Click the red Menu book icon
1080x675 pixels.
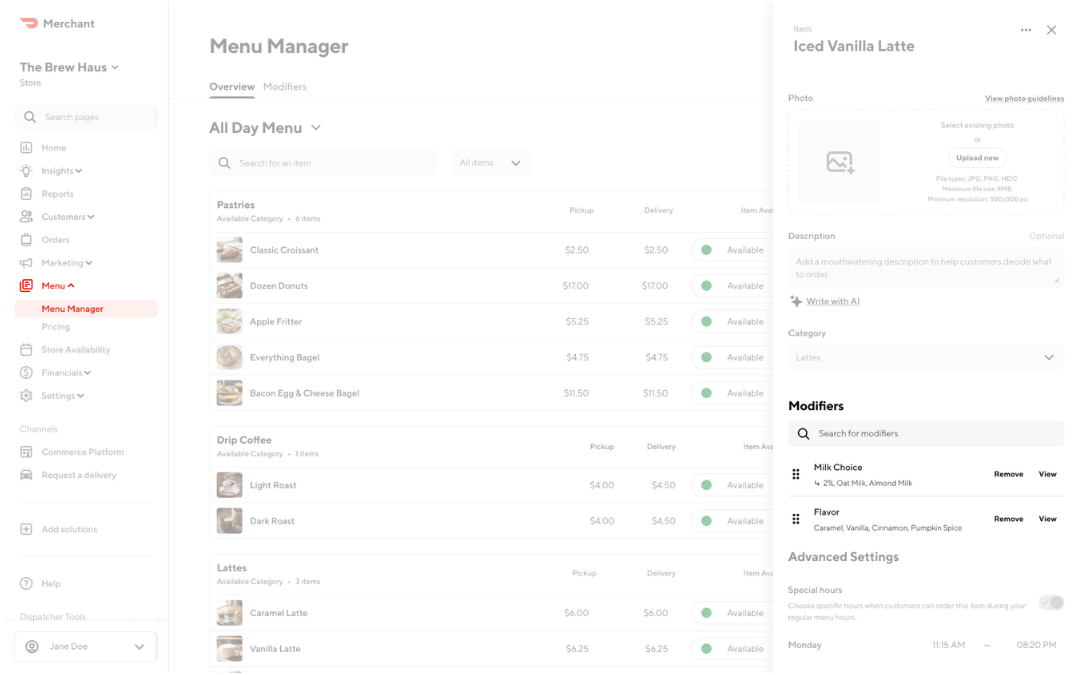tap(26, 286)
